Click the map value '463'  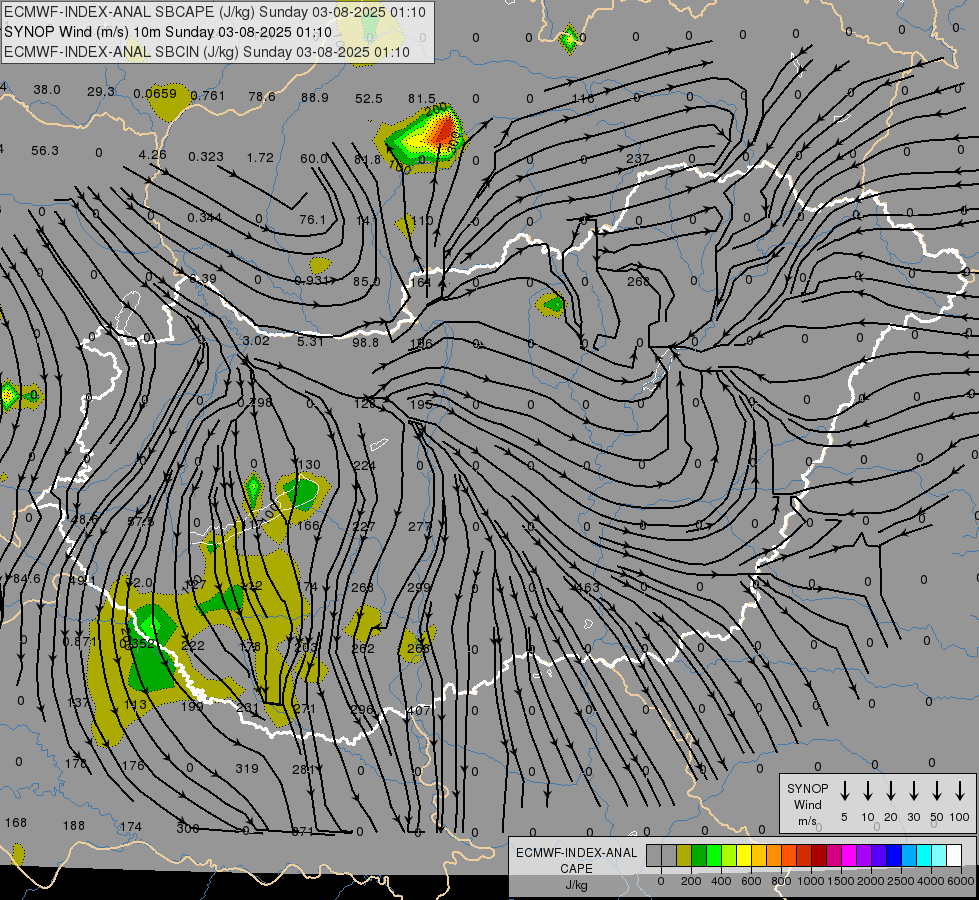tap(588, 587)
